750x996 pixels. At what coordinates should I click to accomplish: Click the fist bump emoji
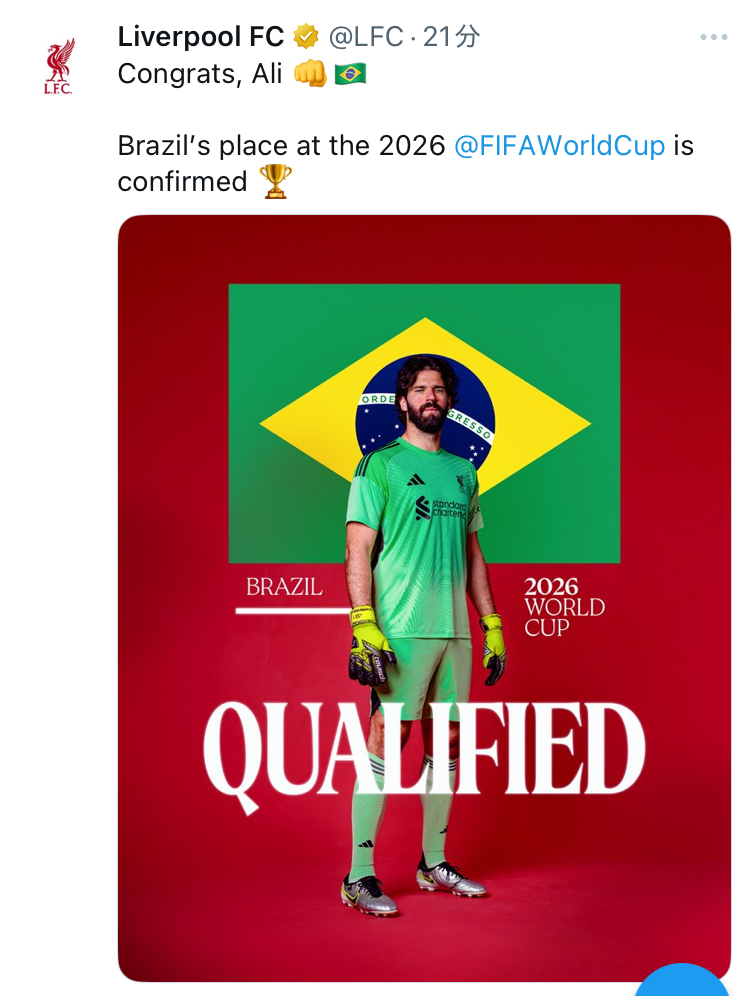click(310, 74)
